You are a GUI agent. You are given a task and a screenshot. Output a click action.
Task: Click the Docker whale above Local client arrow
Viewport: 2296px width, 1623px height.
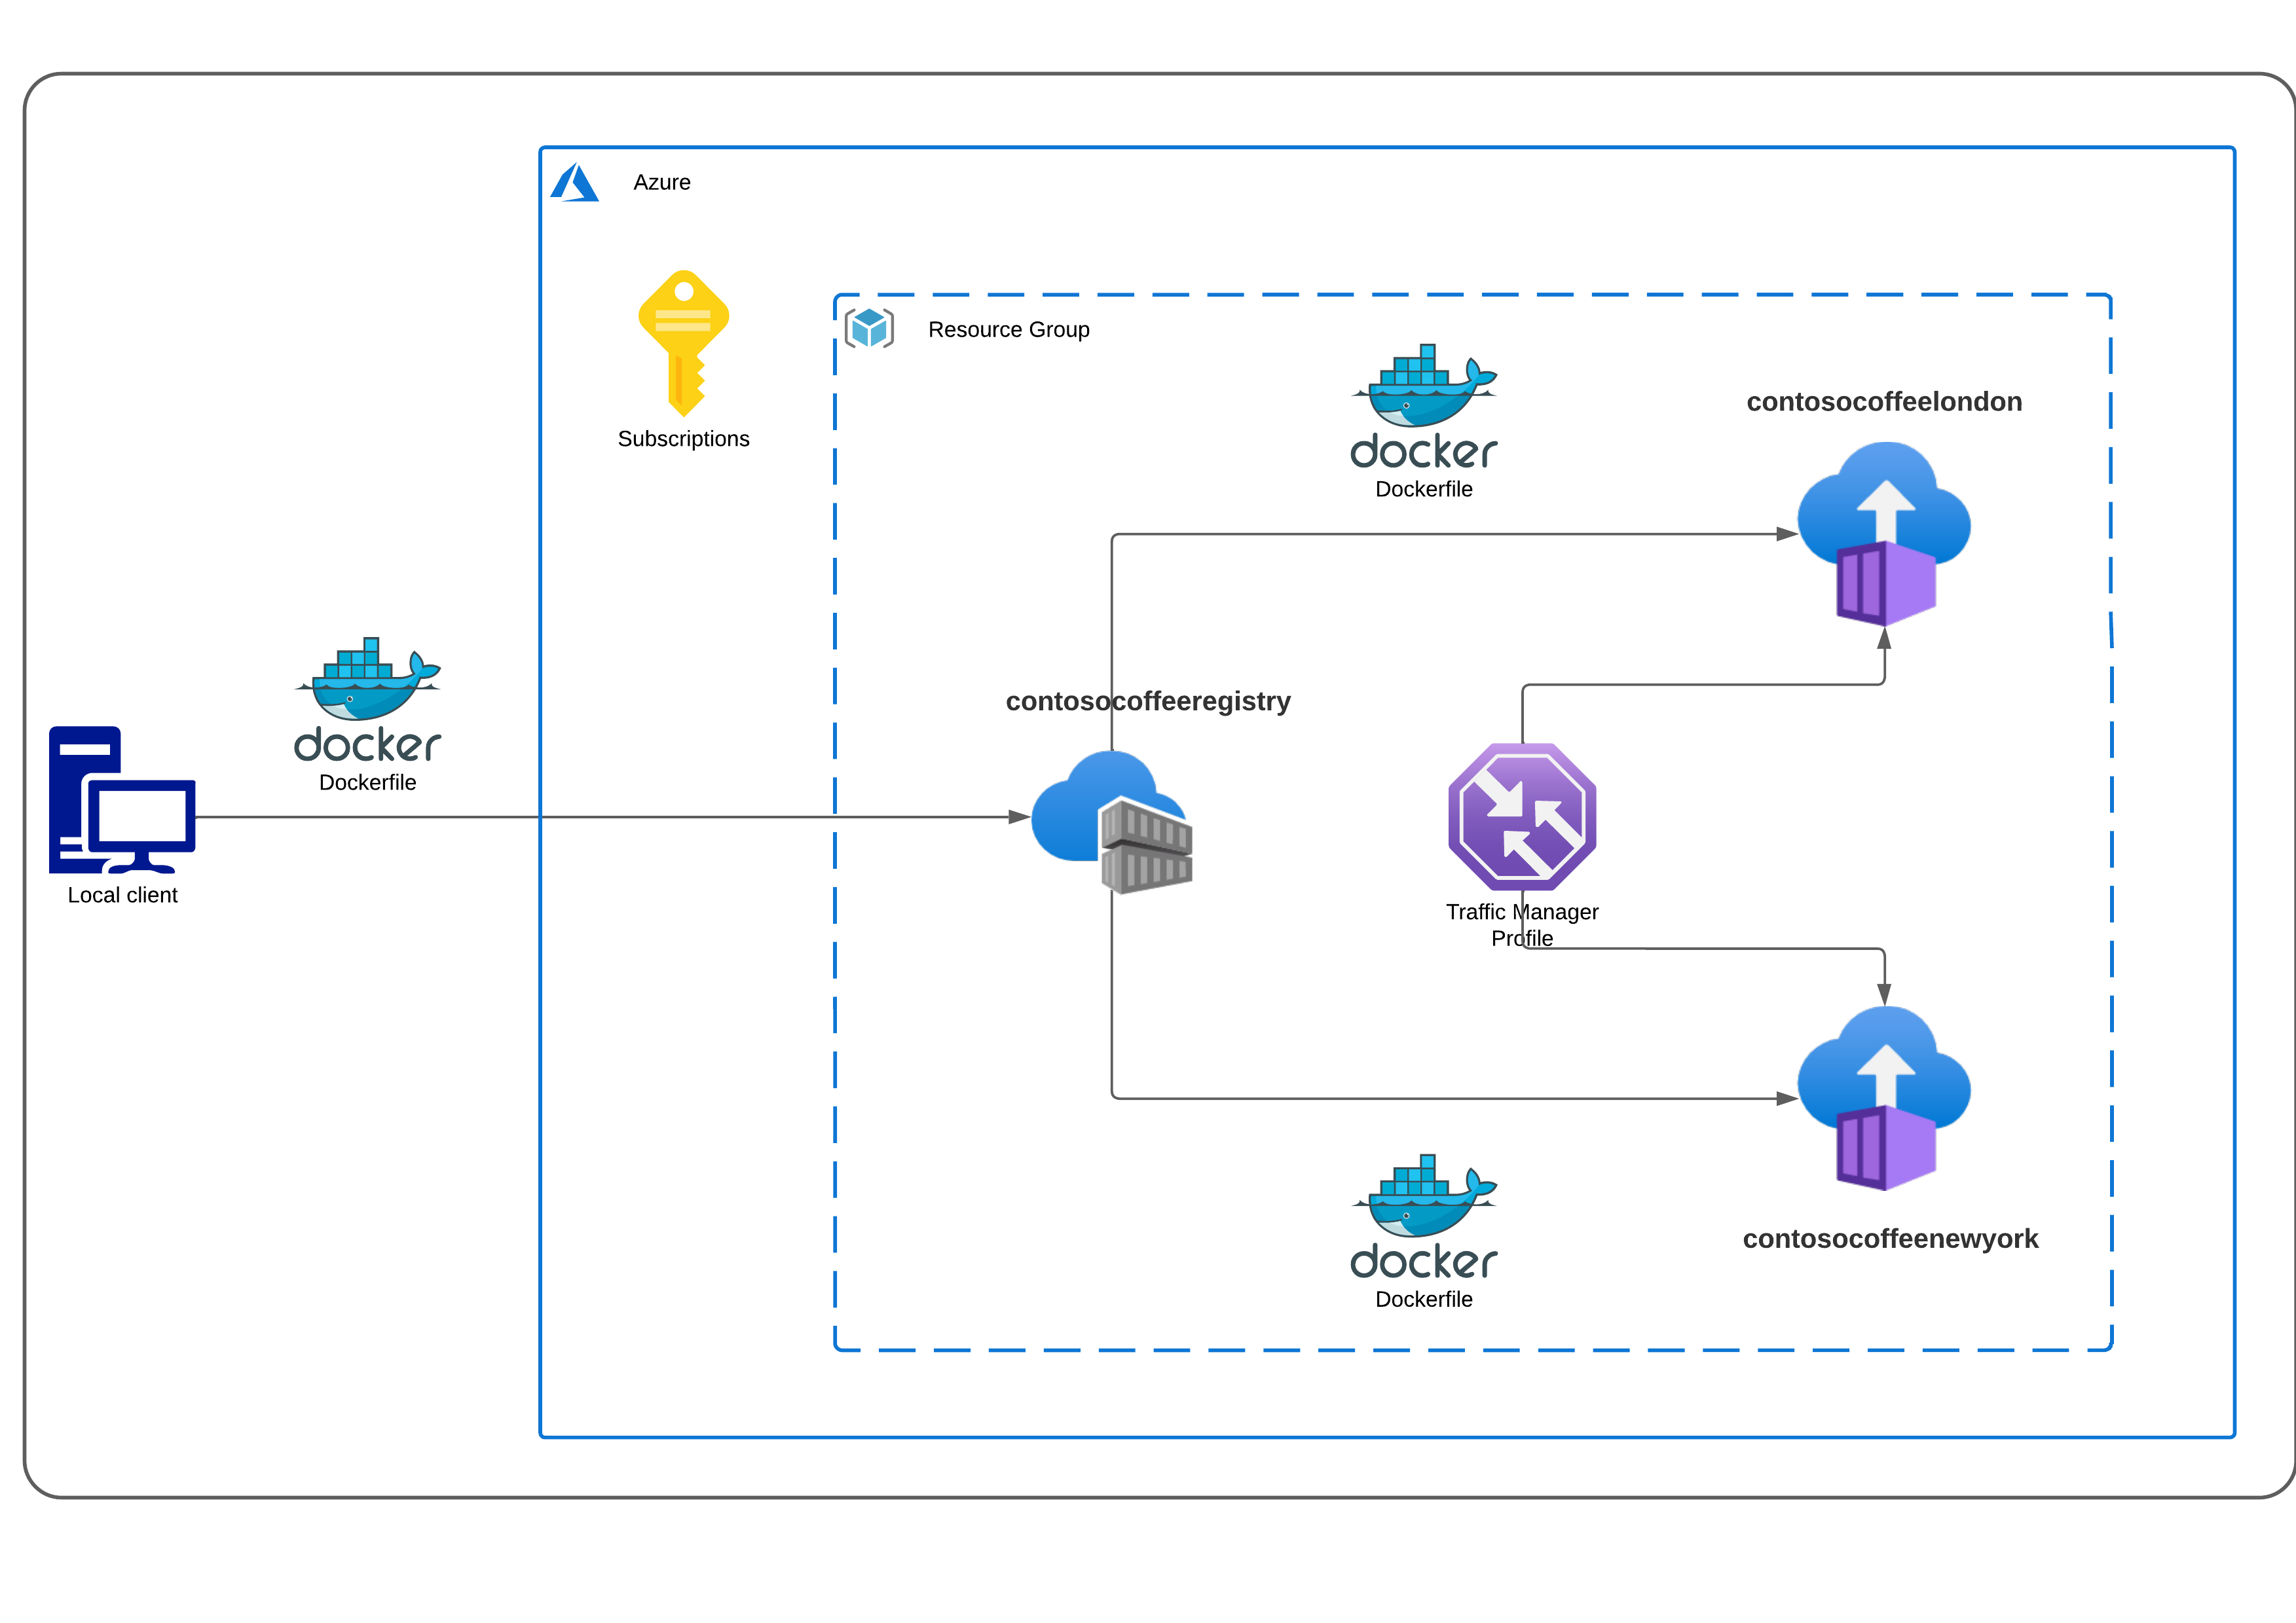click(368, 699)
